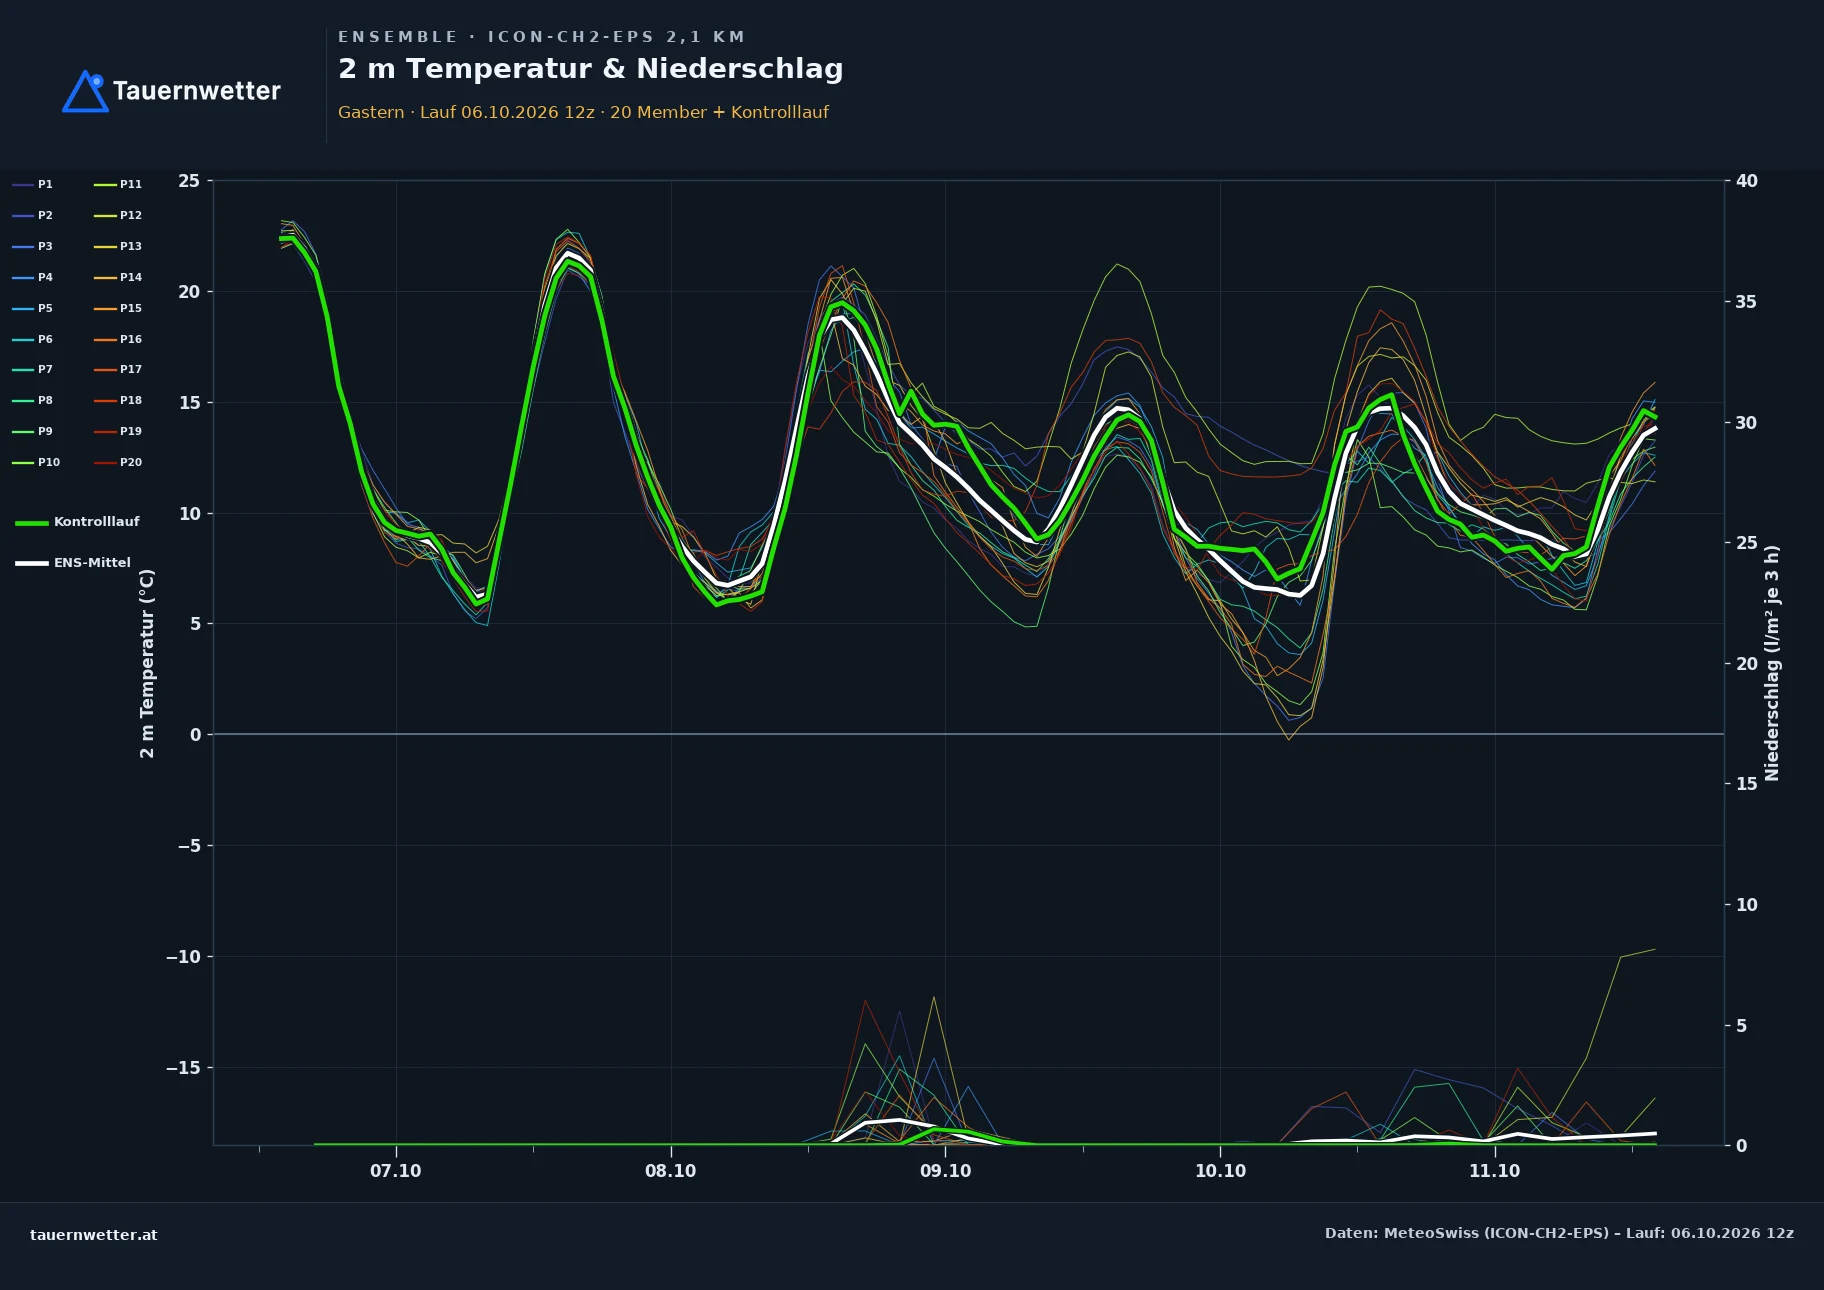1824x1290 pixels.
Task: Click the Tauernwetter mountain logo icon
Action: pos(85,91)
